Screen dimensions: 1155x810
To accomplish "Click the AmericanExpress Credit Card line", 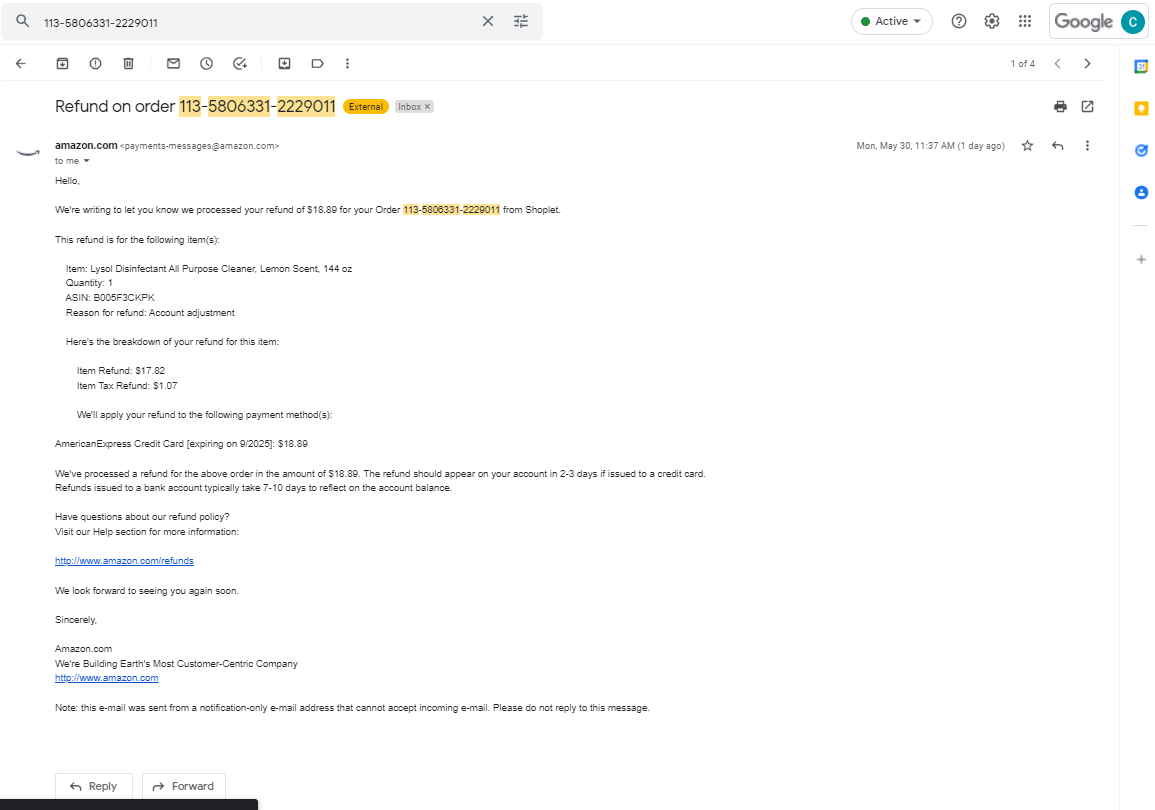I will 181,444.
